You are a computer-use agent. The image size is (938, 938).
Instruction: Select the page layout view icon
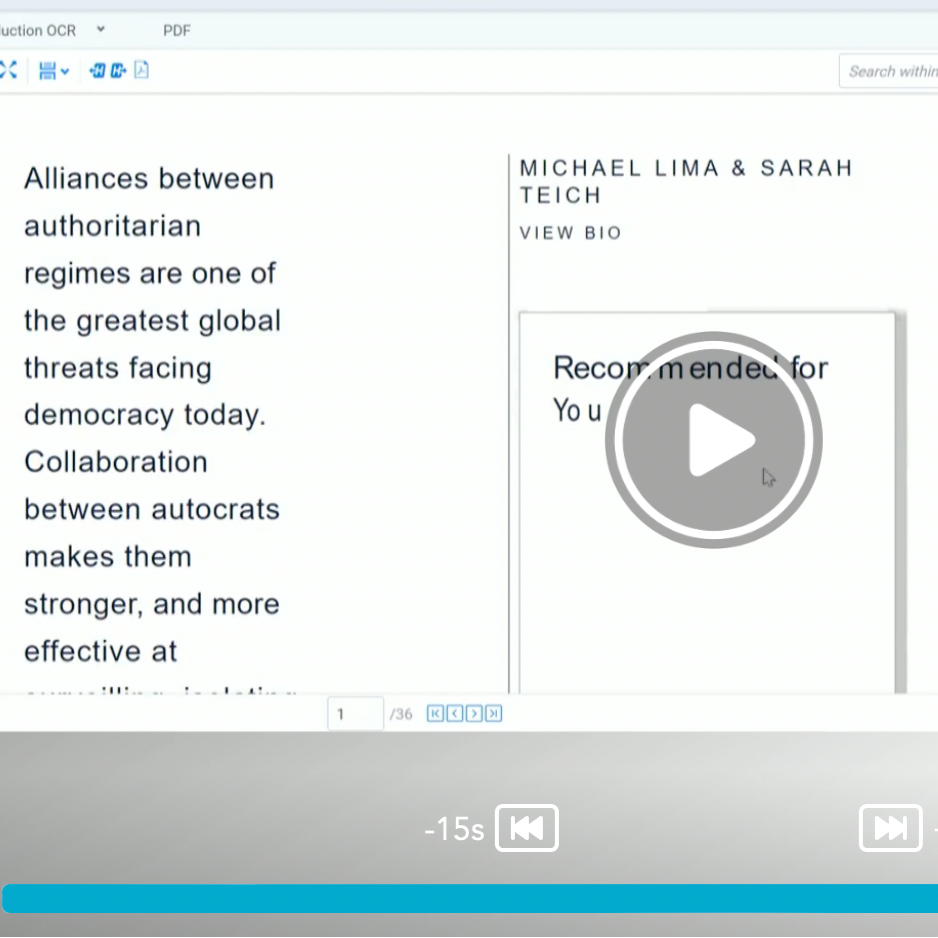point(47,70)
